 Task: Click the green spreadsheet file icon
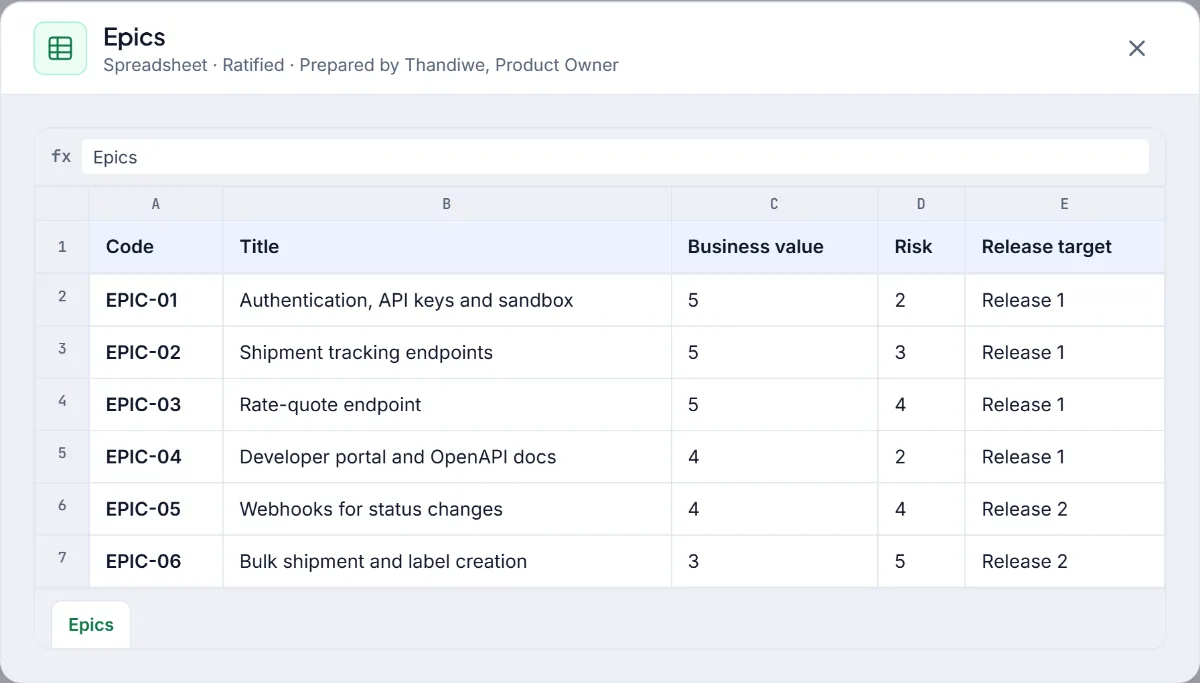60,48
